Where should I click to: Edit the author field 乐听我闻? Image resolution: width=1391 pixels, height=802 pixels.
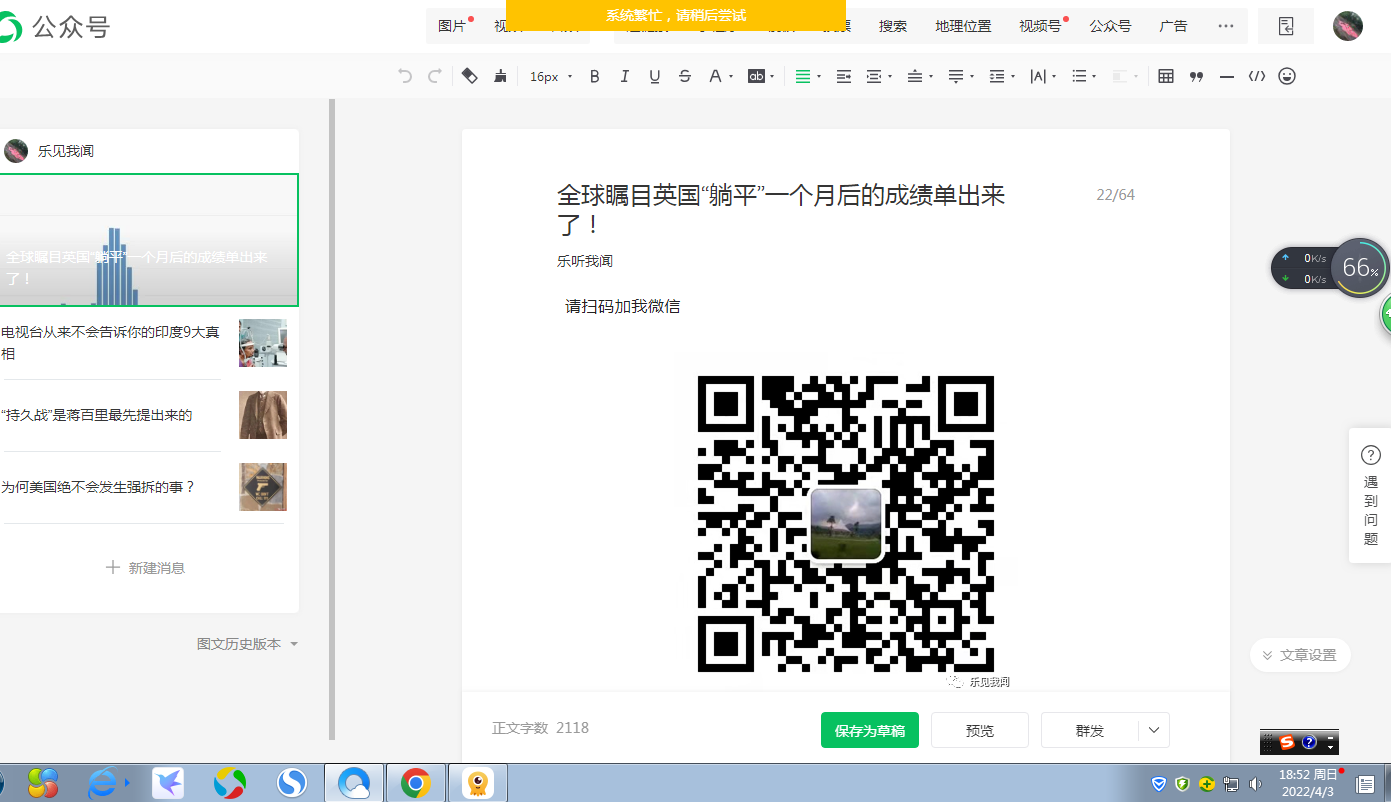coord(585,261)
